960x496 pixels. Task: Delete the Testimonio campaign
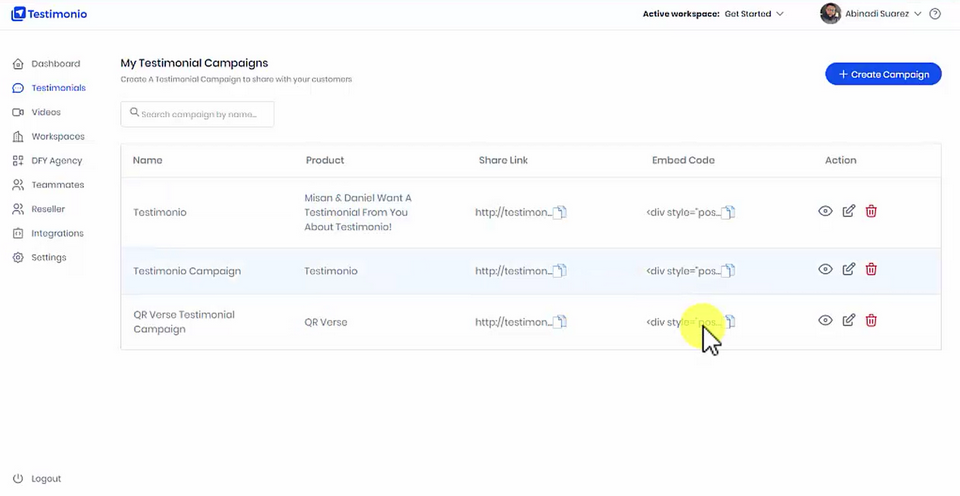point(871,211)
